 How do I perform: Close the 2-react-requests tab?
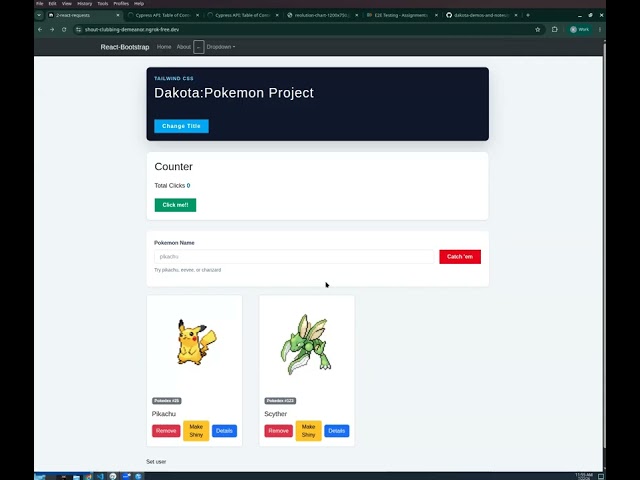pos(118,15)
